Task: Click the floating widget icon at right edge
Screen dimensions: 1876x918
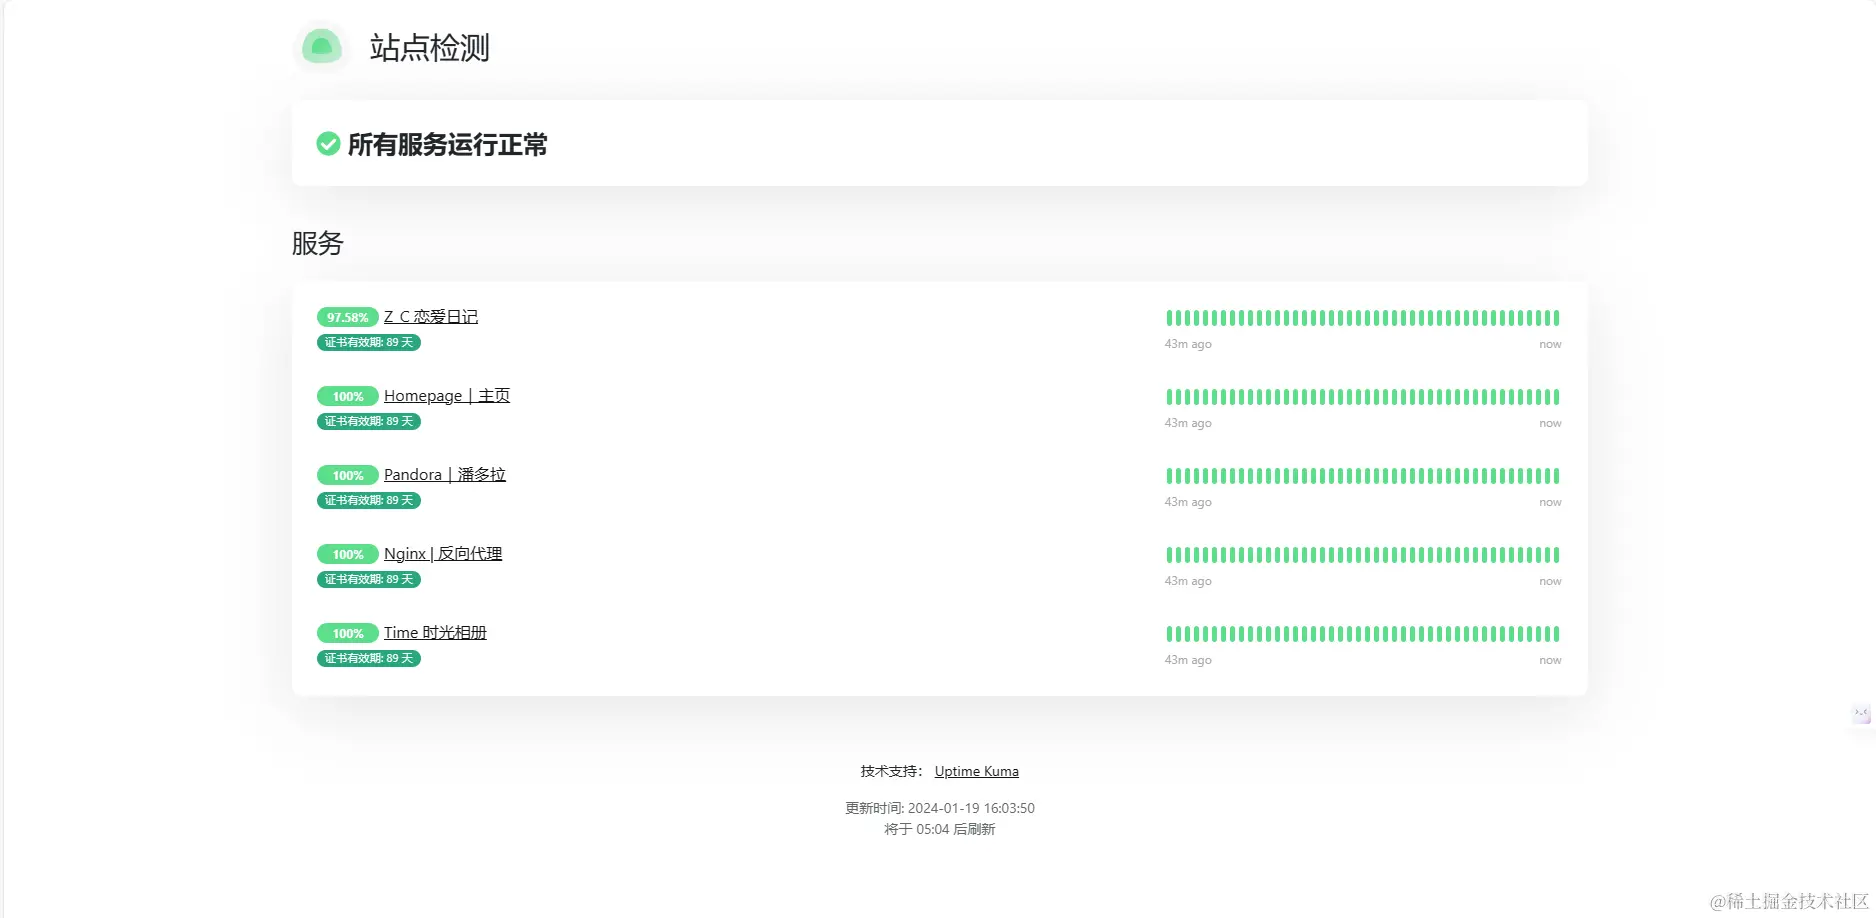Action: coord(1861,714)
